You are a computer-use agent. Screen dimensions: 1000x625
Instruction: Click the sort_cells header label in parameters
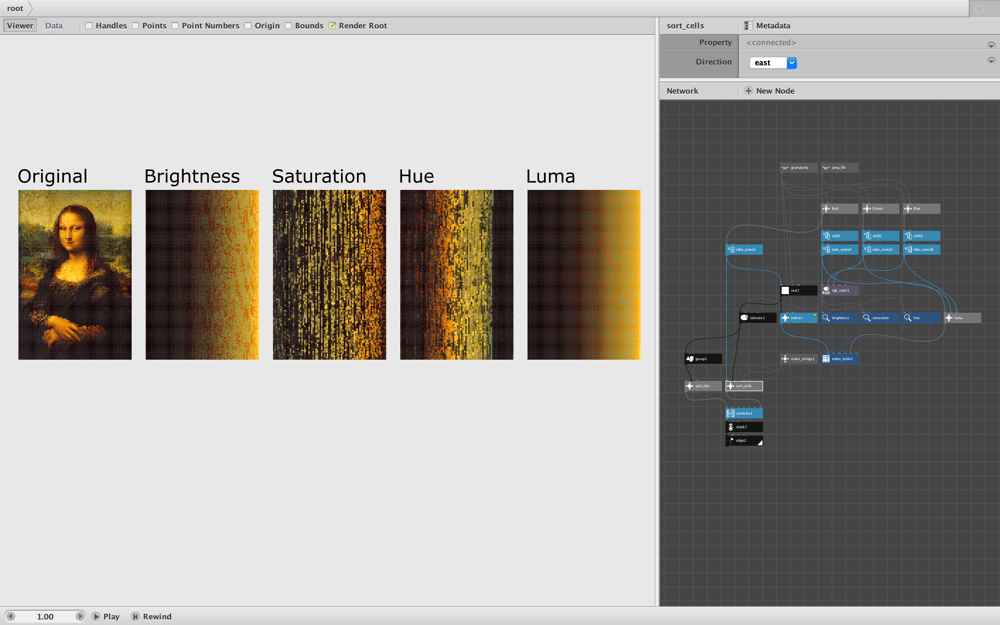[685, 26]
